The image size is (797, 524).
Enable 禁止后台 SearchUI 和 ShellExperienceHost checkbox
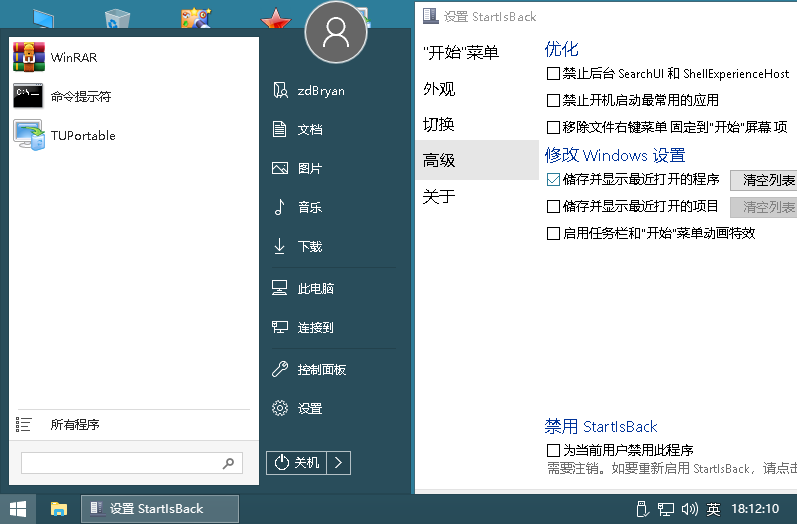click(x=553, y=74)
